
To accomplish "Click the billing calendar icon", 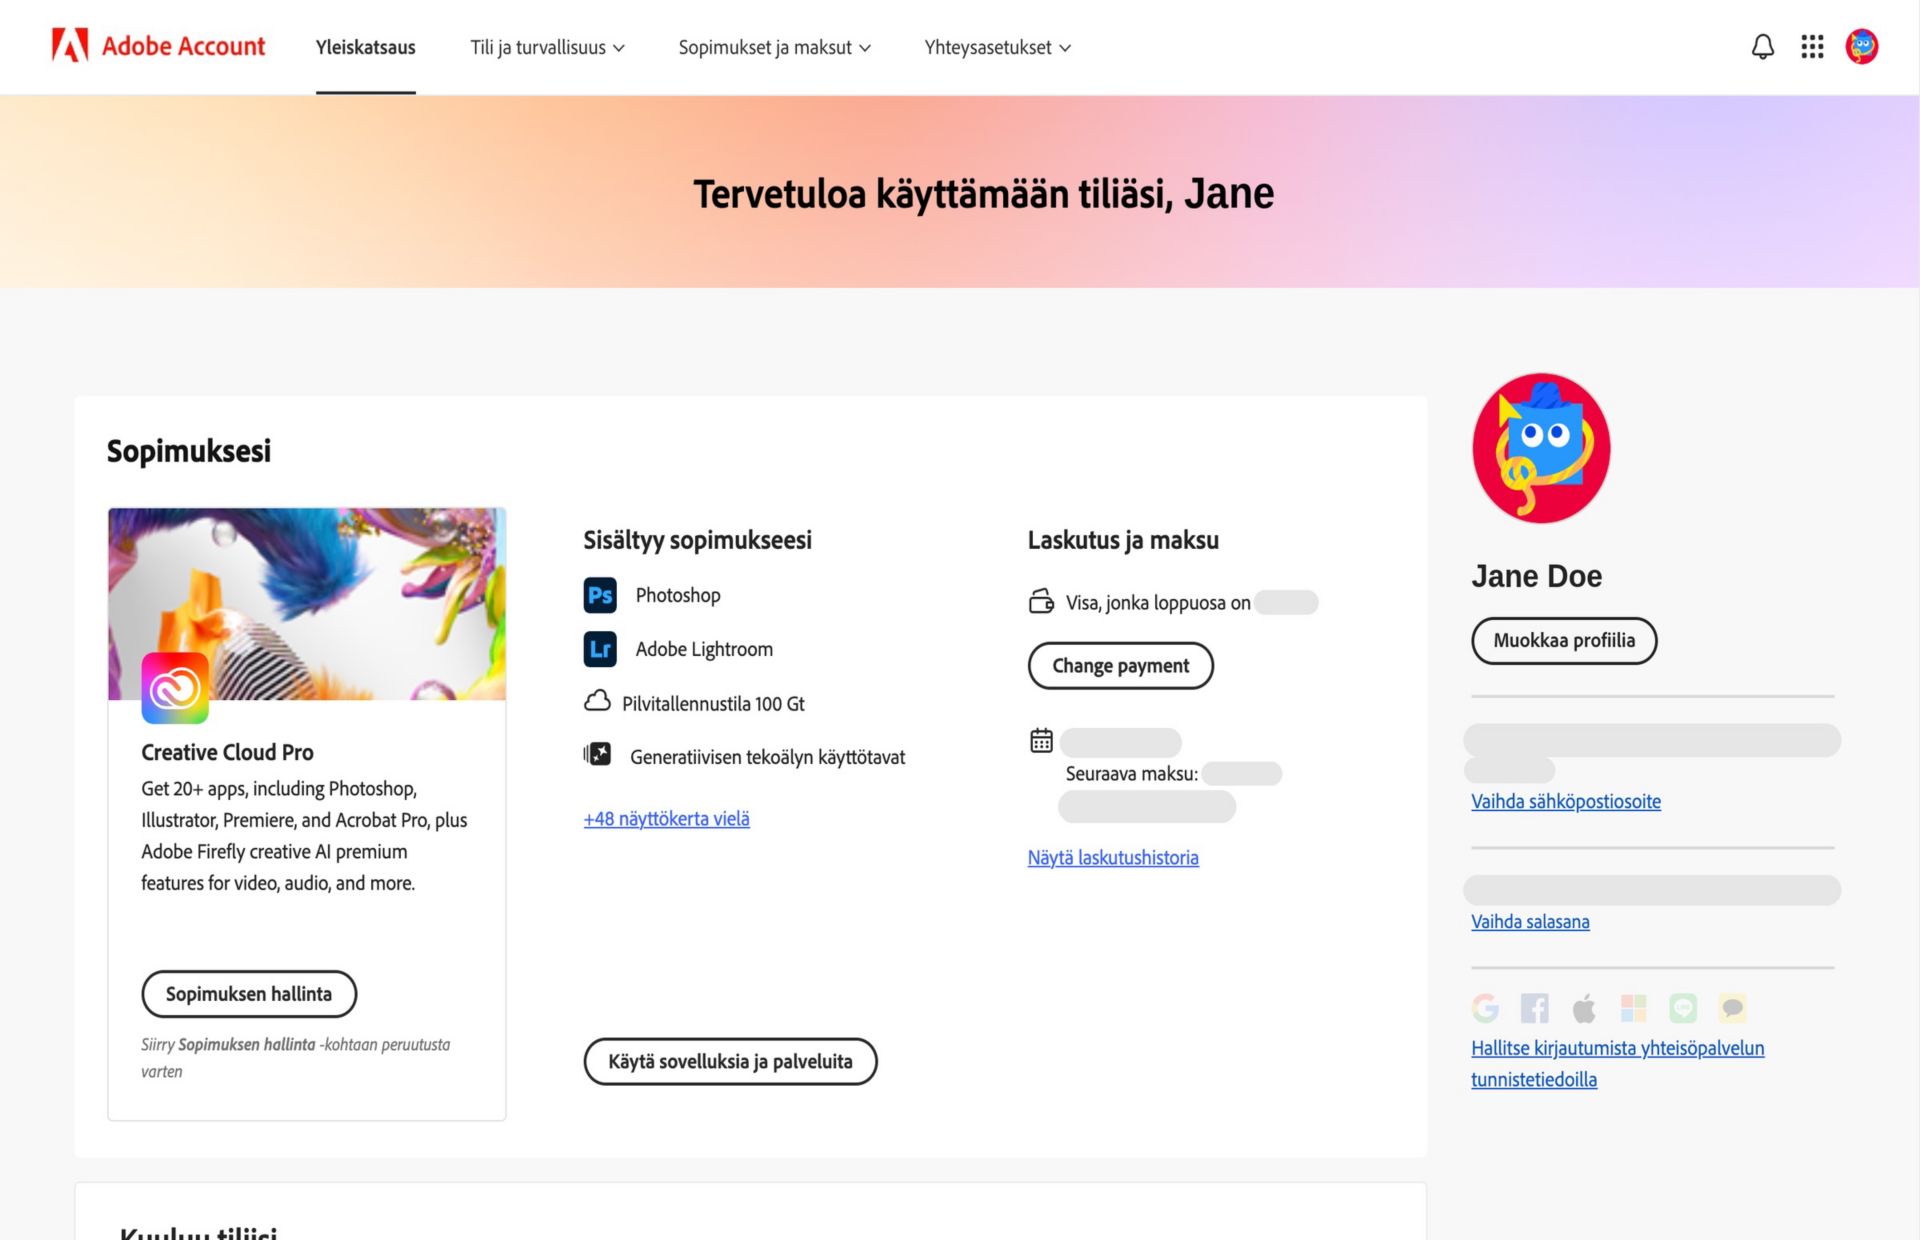I will pyautogui.click(x=1041, y=740).
